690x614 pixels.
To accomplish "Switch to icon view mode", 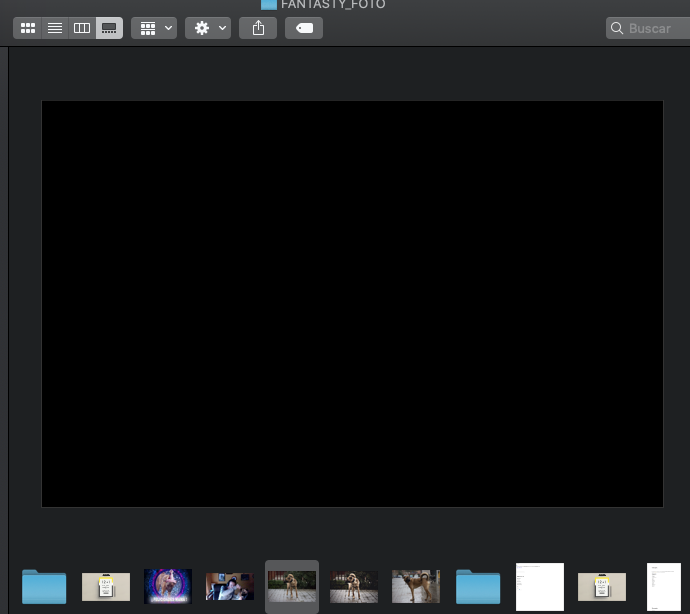I will click(x=28, y=28).
